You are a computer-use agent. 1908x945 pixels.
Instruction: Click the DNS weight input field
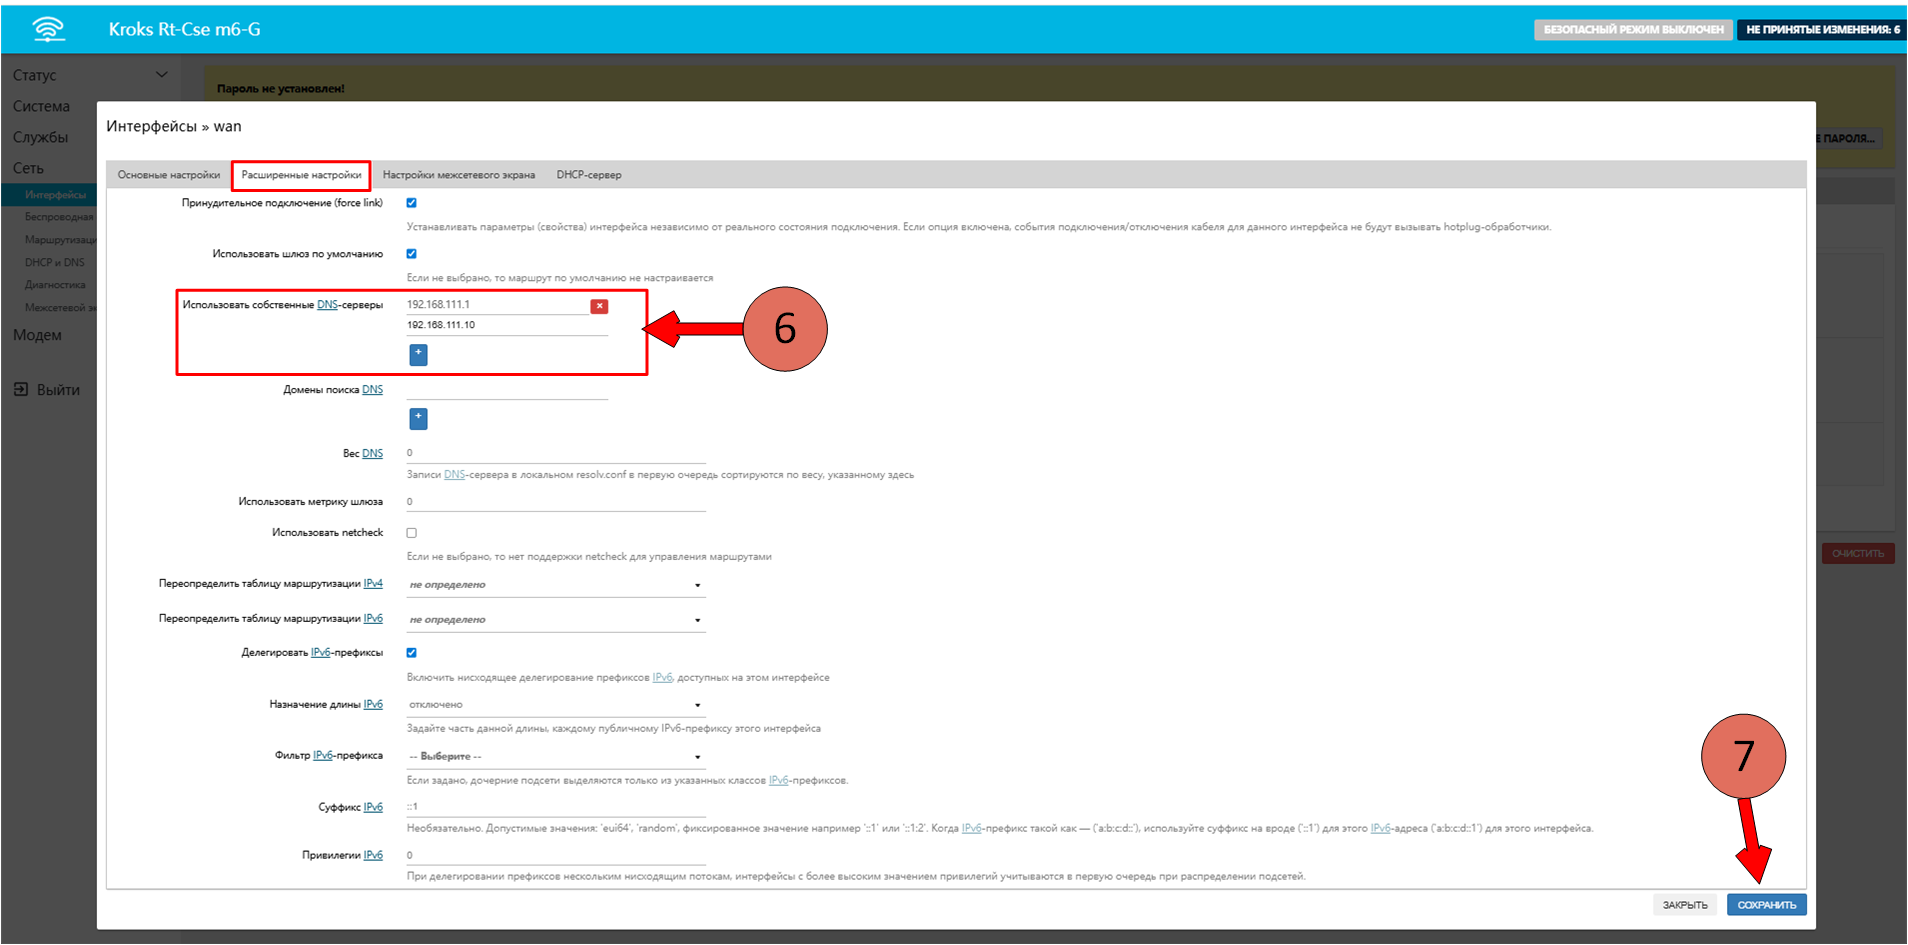(555, 453)
